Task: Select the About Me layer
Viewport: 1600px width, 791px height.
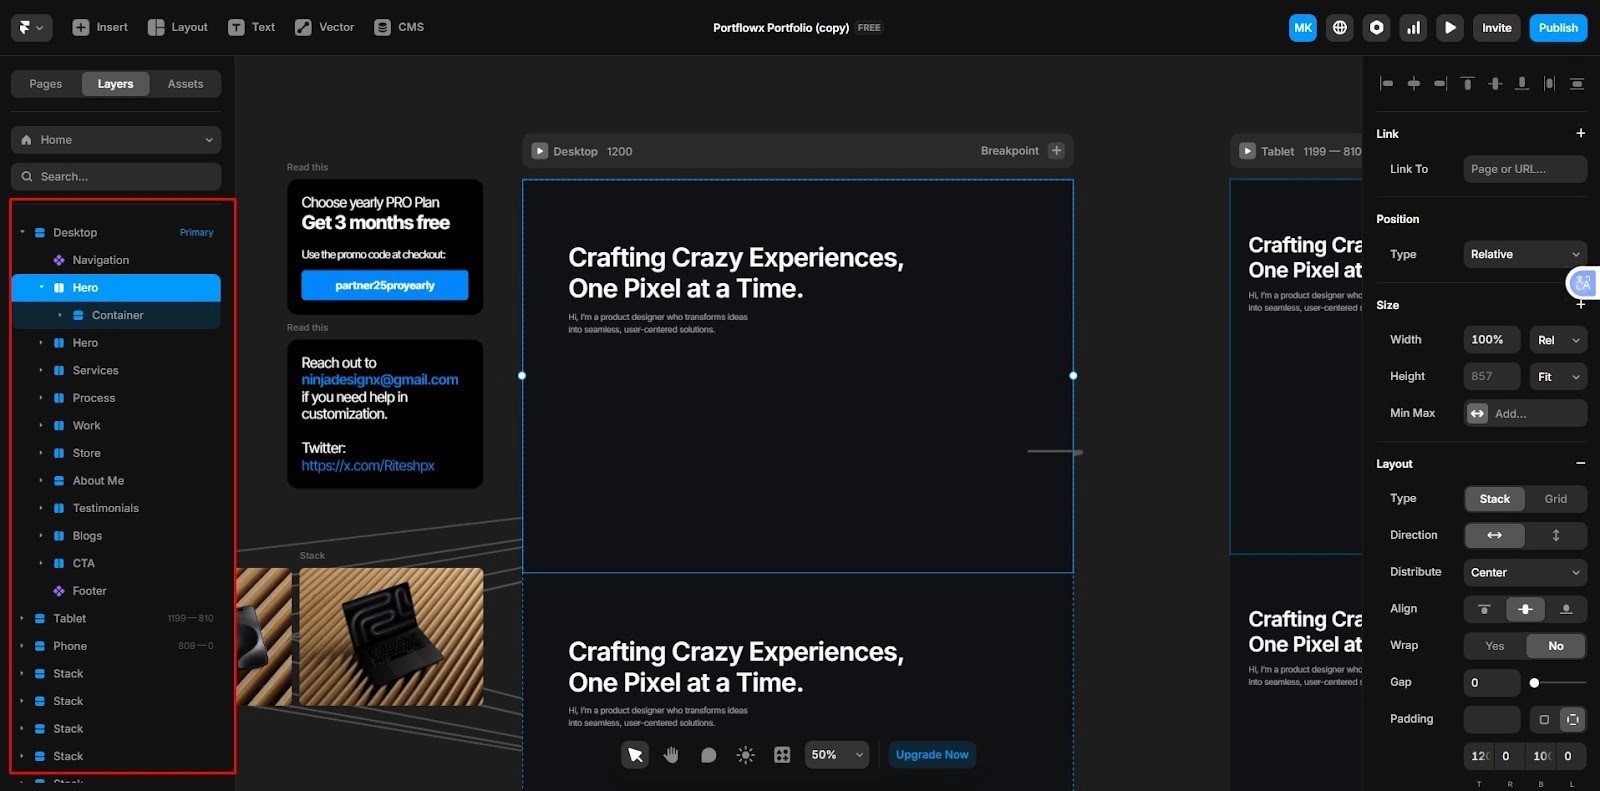Action: pos(98,481)
